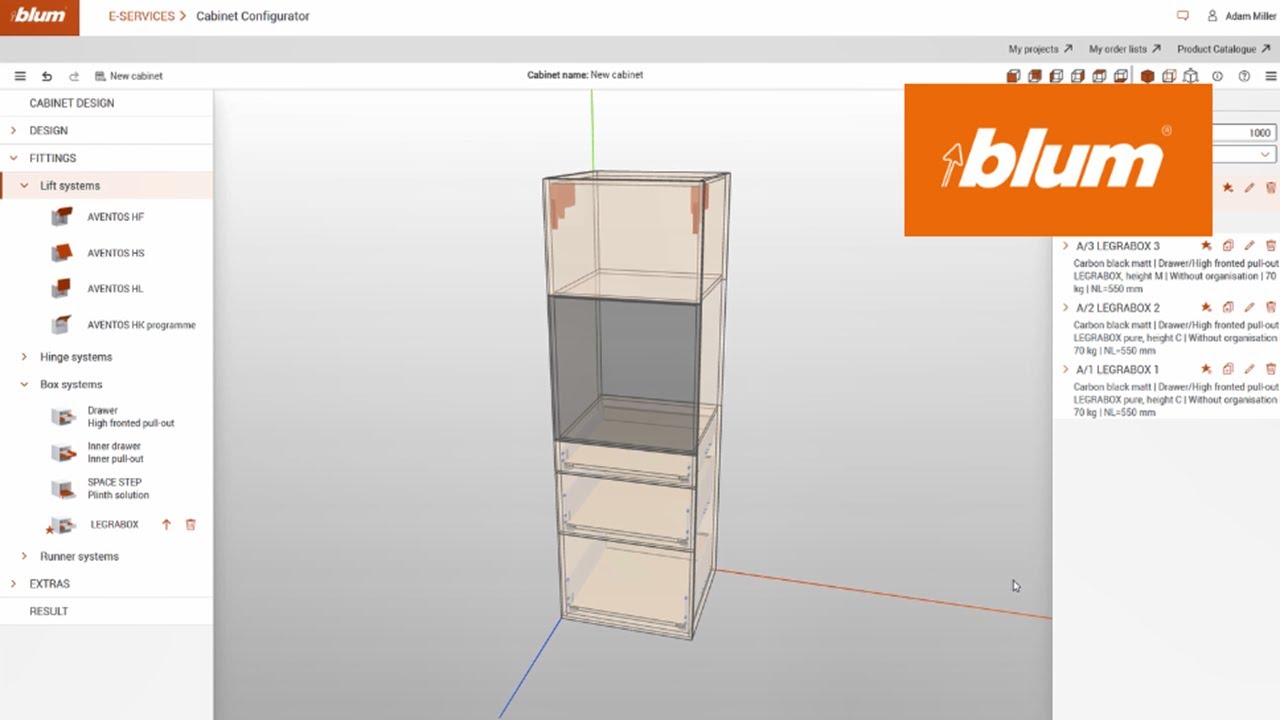Switch to transparent cube display mode
1280x720 pixels.
pyautogui.click(x=1169, y=76)
